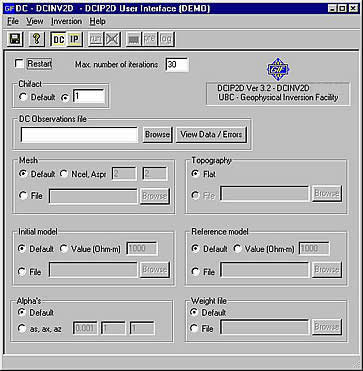Screen dimensions: 363x371
Task: Click the 'Max. number of iterations' label
Action: 116,64
